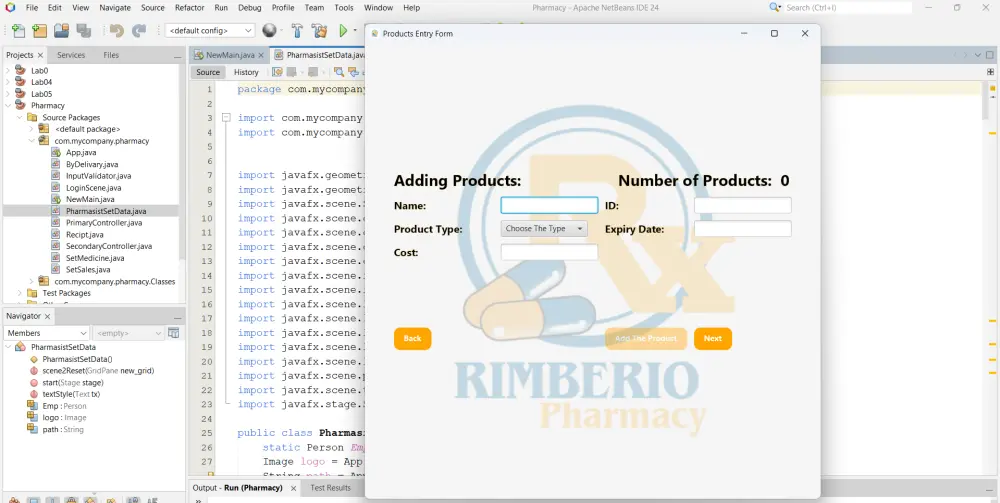Click the Add The Product button

pos(646,339)
